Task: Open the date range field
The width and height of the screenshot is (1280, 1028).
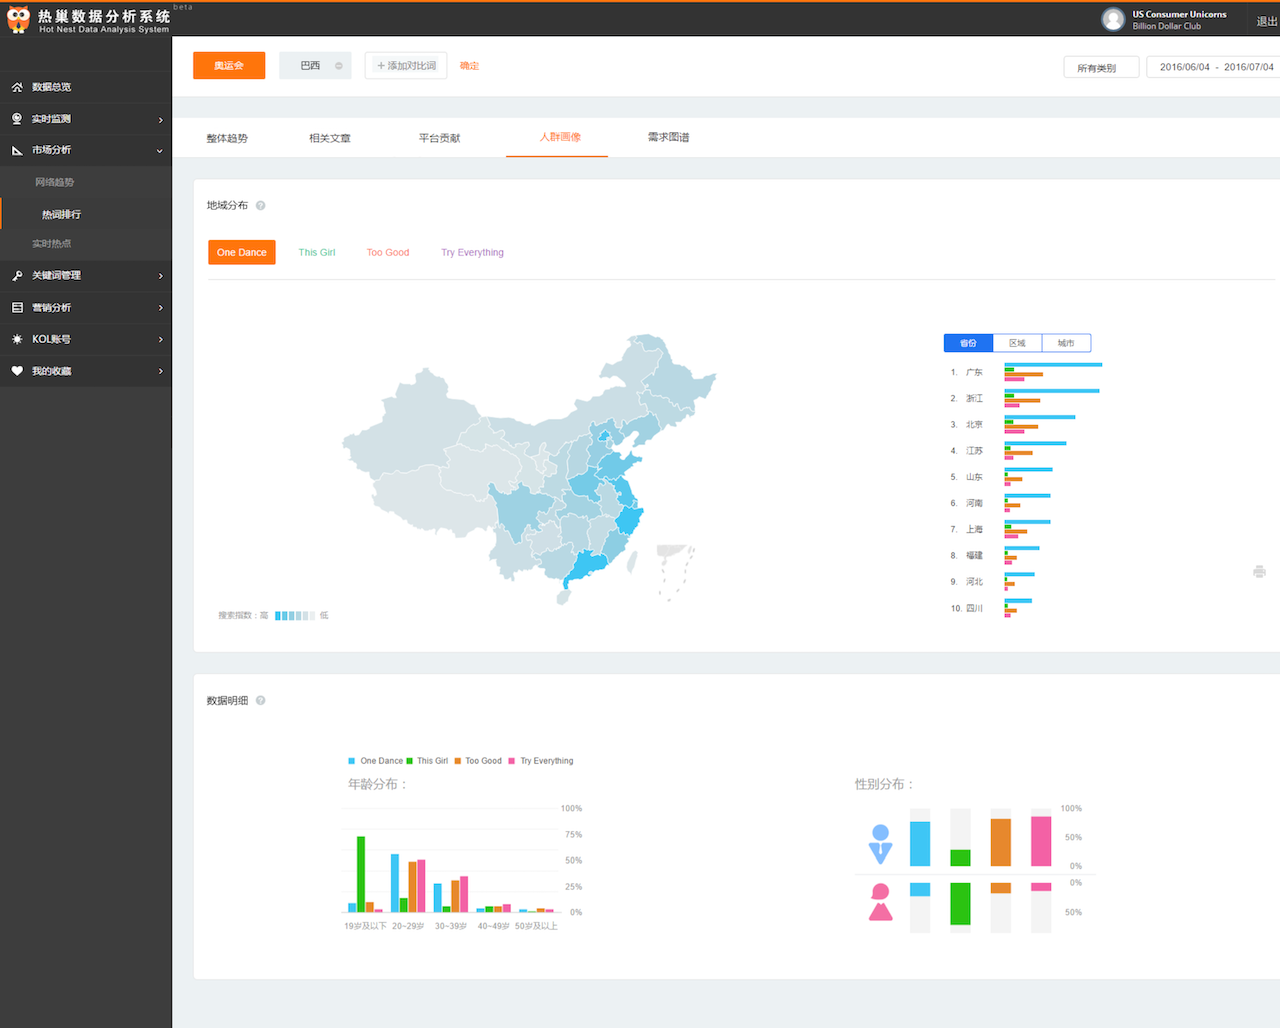Action: 1216,67
